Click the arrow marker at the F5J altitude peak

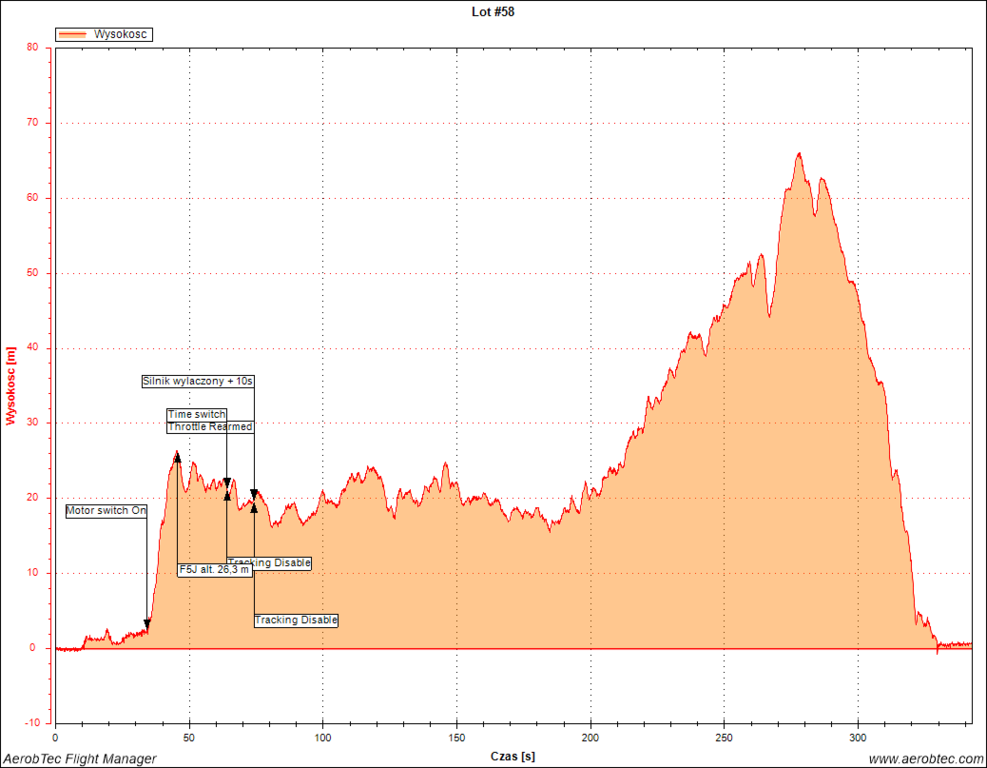177,457
